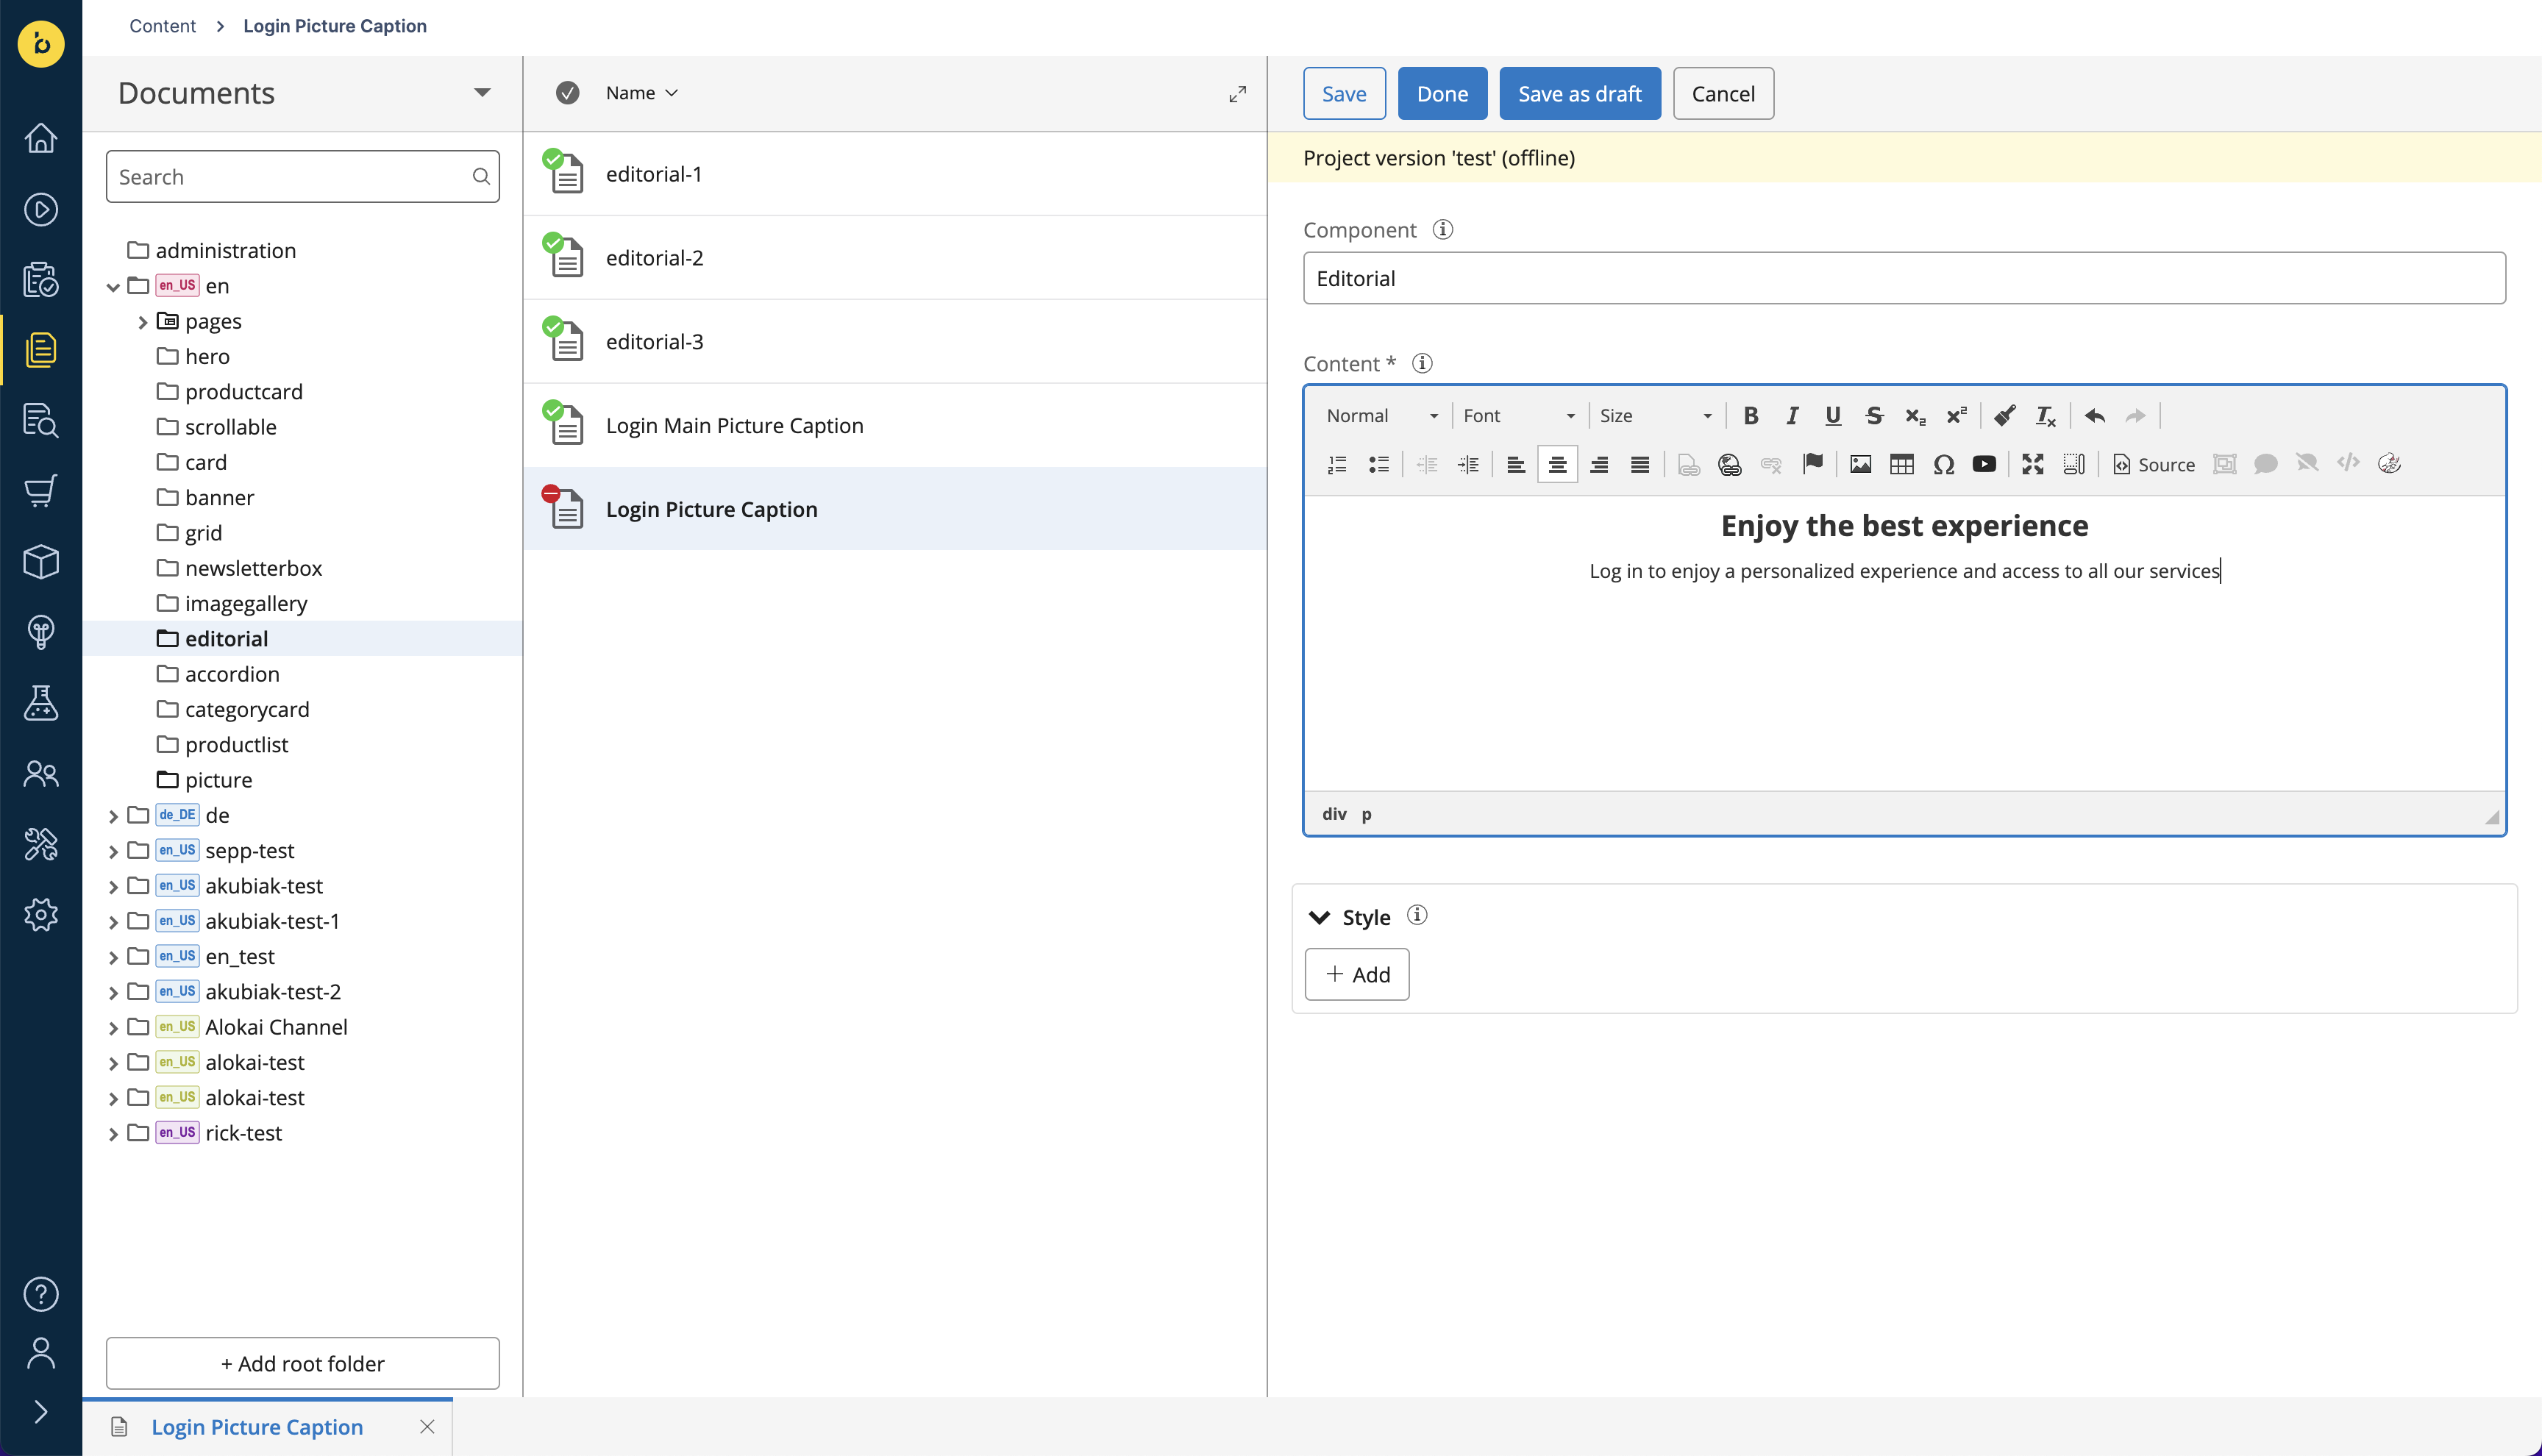Click the Add root folder button
Screen dimensions: 2542x1456
pyautogui.click(x=302, y=1363)
